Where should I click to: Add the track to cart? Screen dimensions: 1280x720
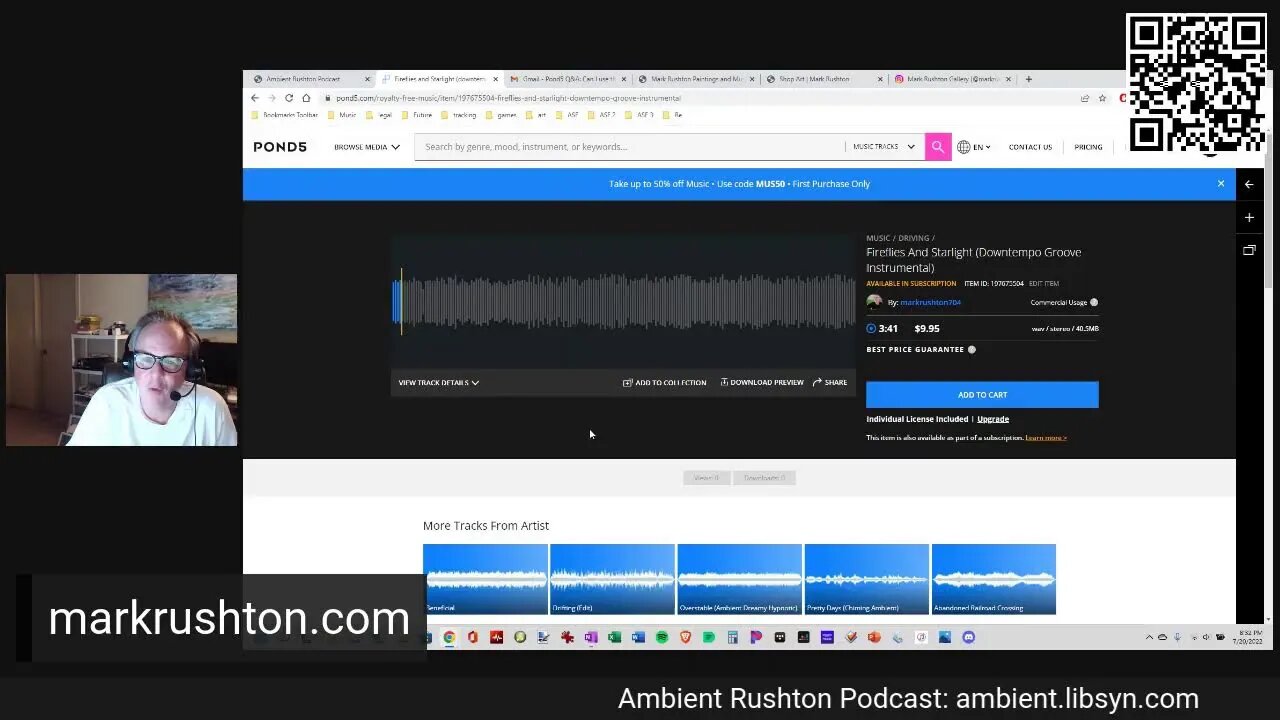tap(982, 394)
